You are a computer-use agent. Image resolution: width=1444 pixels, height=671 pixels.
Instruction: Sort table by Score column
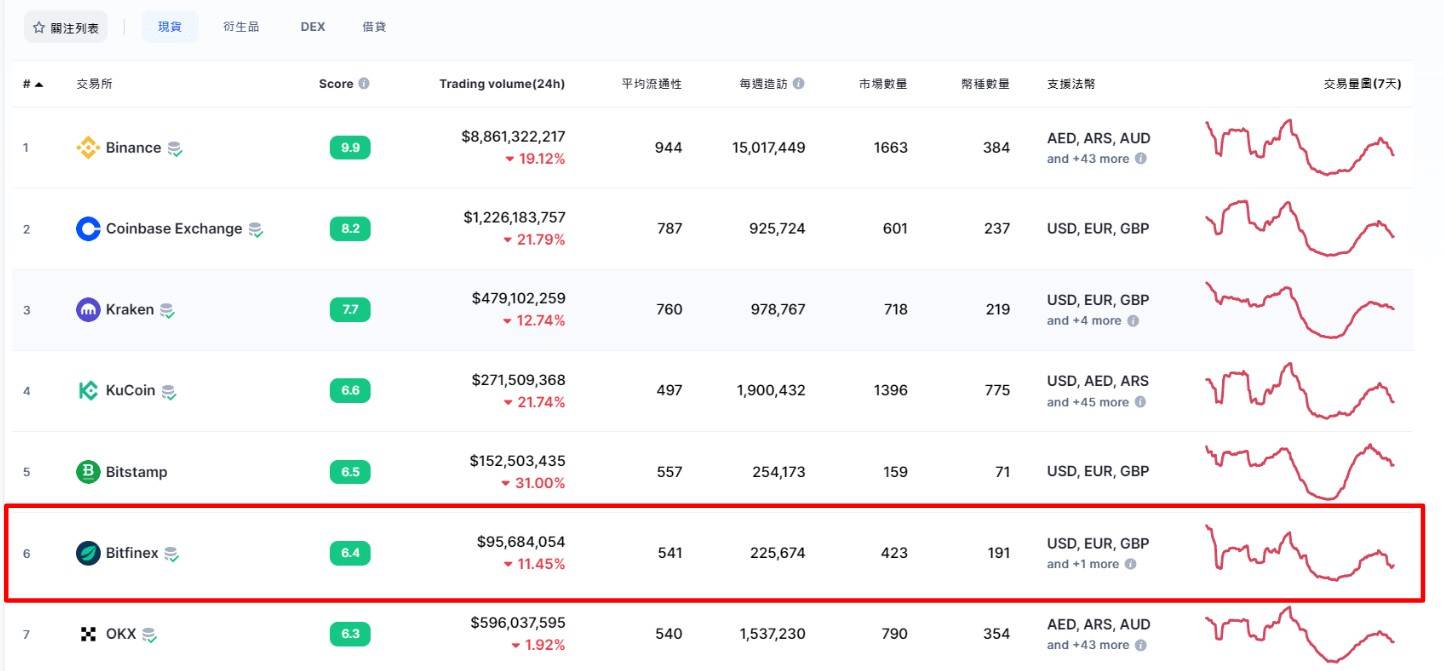[336, 84]
